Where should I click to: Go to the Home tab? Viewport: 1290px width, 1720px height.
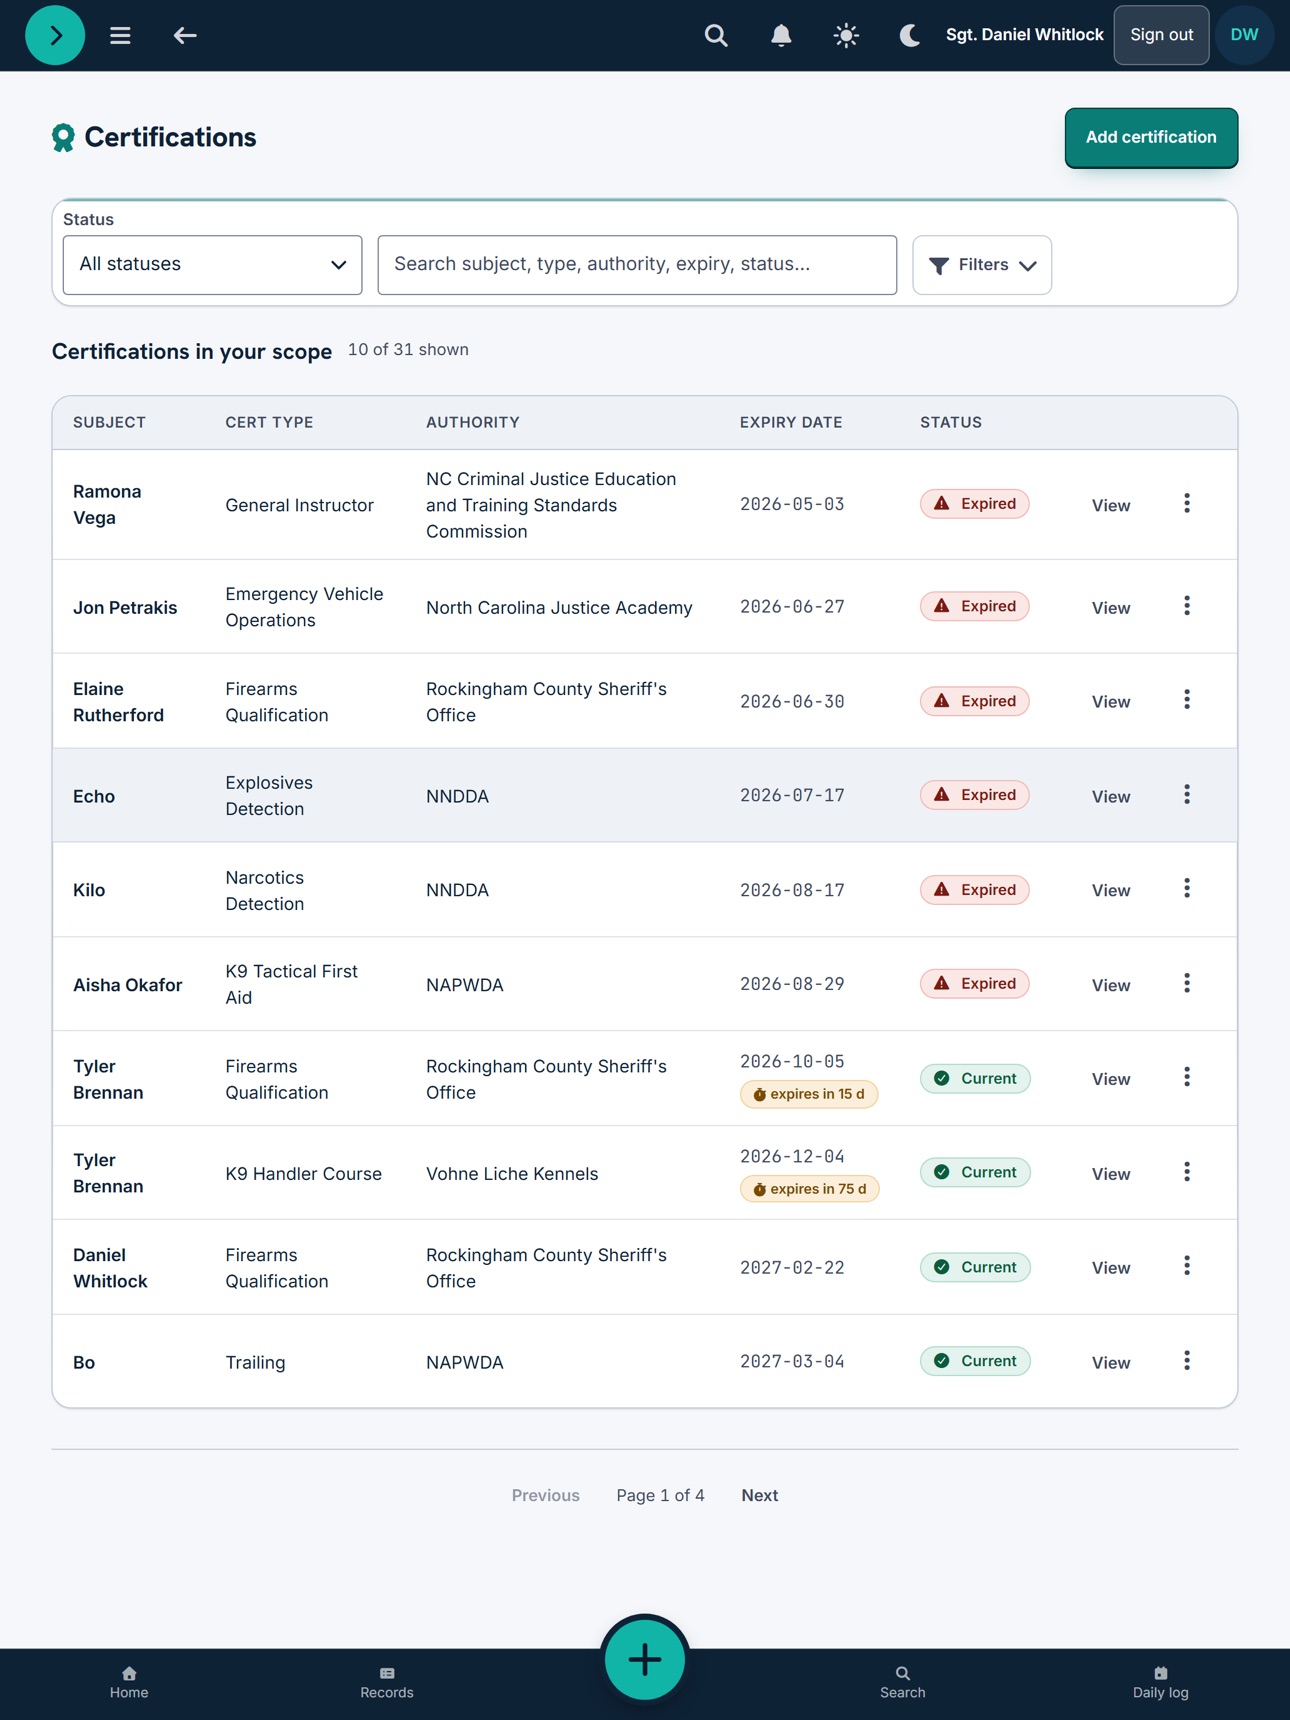tap(129, 1683)
